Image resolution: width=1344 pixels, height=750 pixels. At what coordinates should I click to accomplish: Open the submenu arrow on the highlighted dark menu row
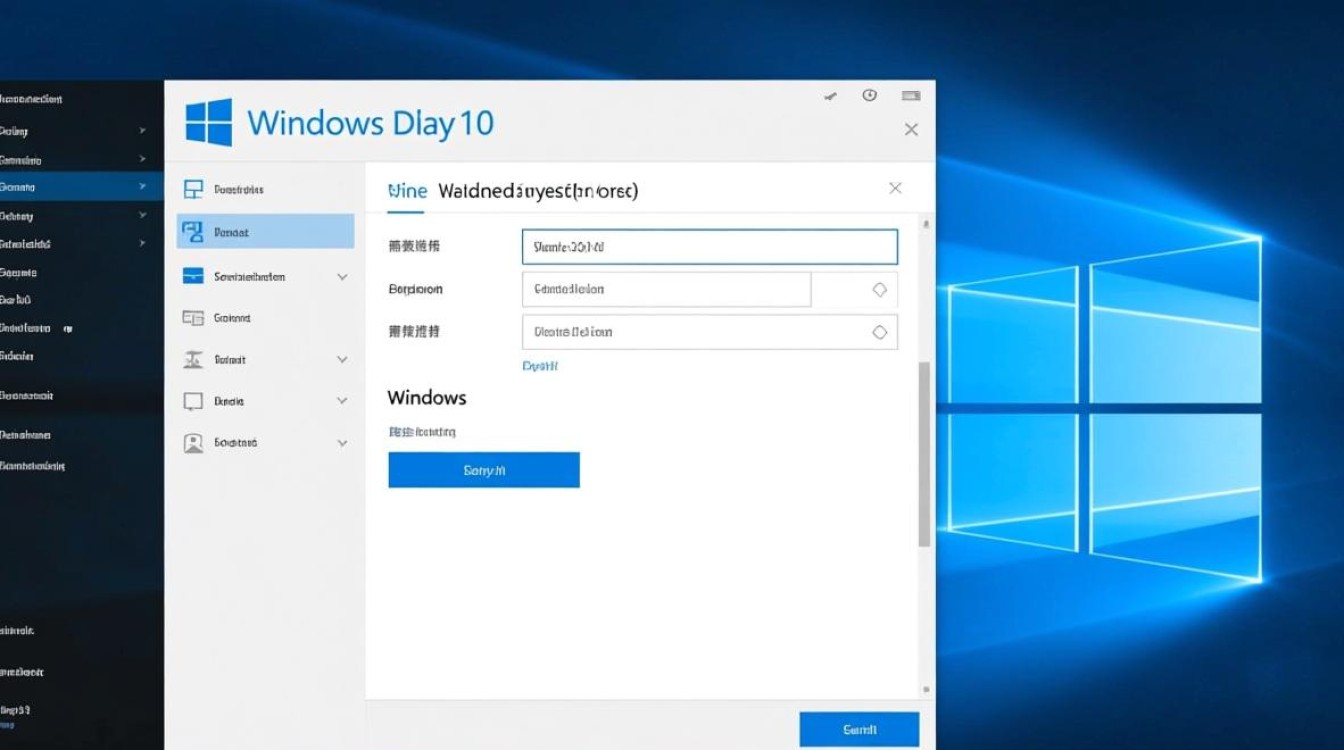[x=143, y=187]
